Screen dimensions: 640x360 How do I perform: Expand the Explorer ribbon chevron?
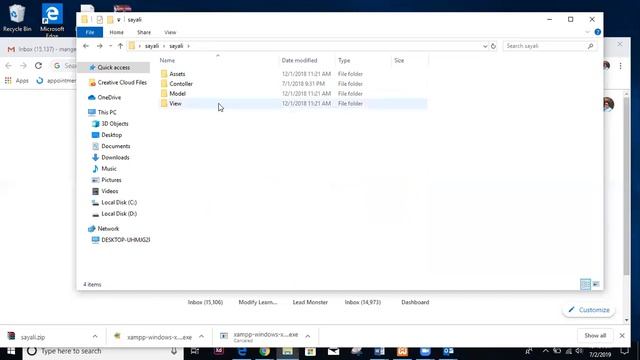[587, 32]
